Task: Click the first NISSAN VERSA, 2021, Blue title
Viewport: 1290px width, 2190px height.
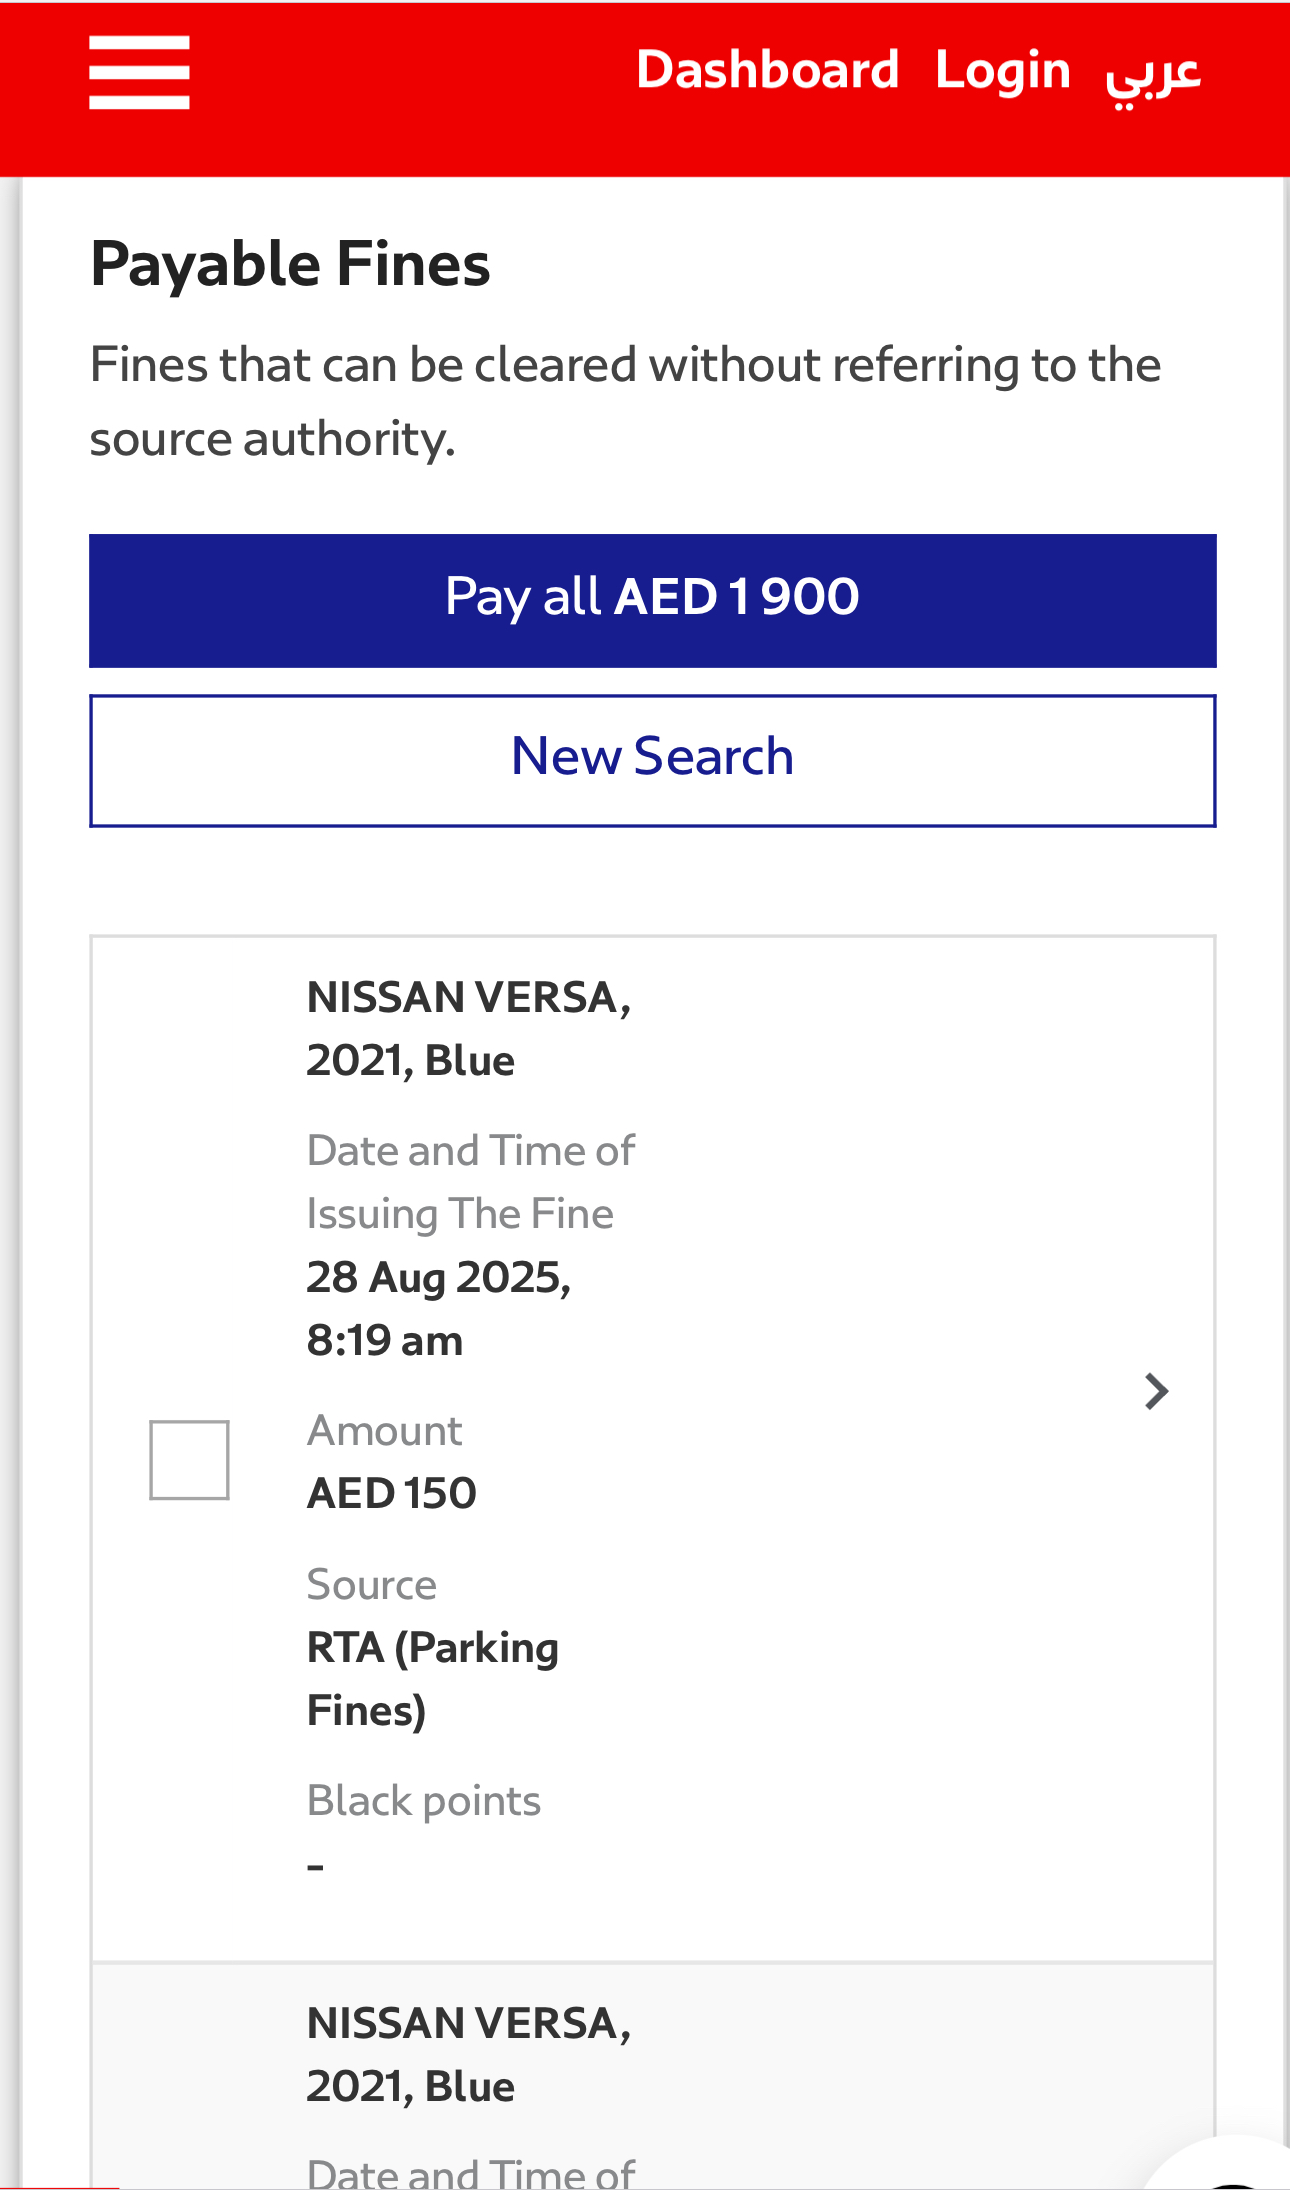Action: 468,1028
